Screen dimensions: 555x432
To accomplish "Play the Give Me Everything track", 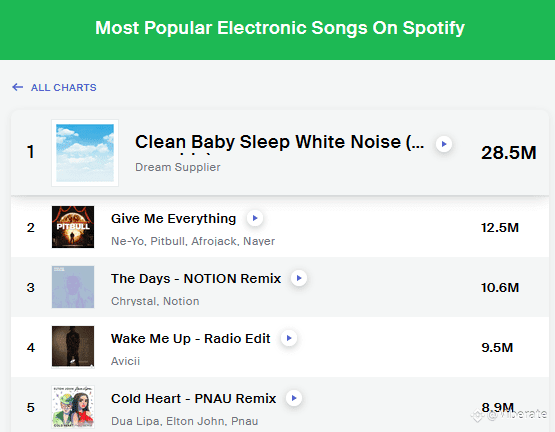I will point(255,218).
